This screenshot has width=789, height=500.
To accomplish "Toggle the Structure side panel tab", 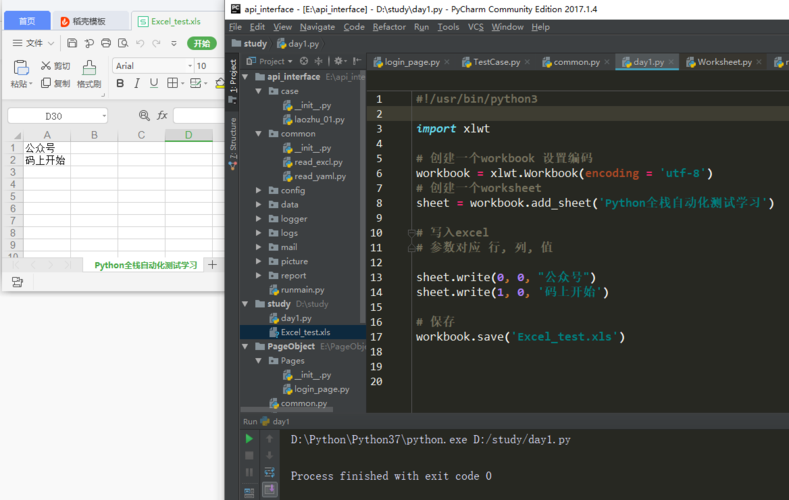I will (233, 142).
